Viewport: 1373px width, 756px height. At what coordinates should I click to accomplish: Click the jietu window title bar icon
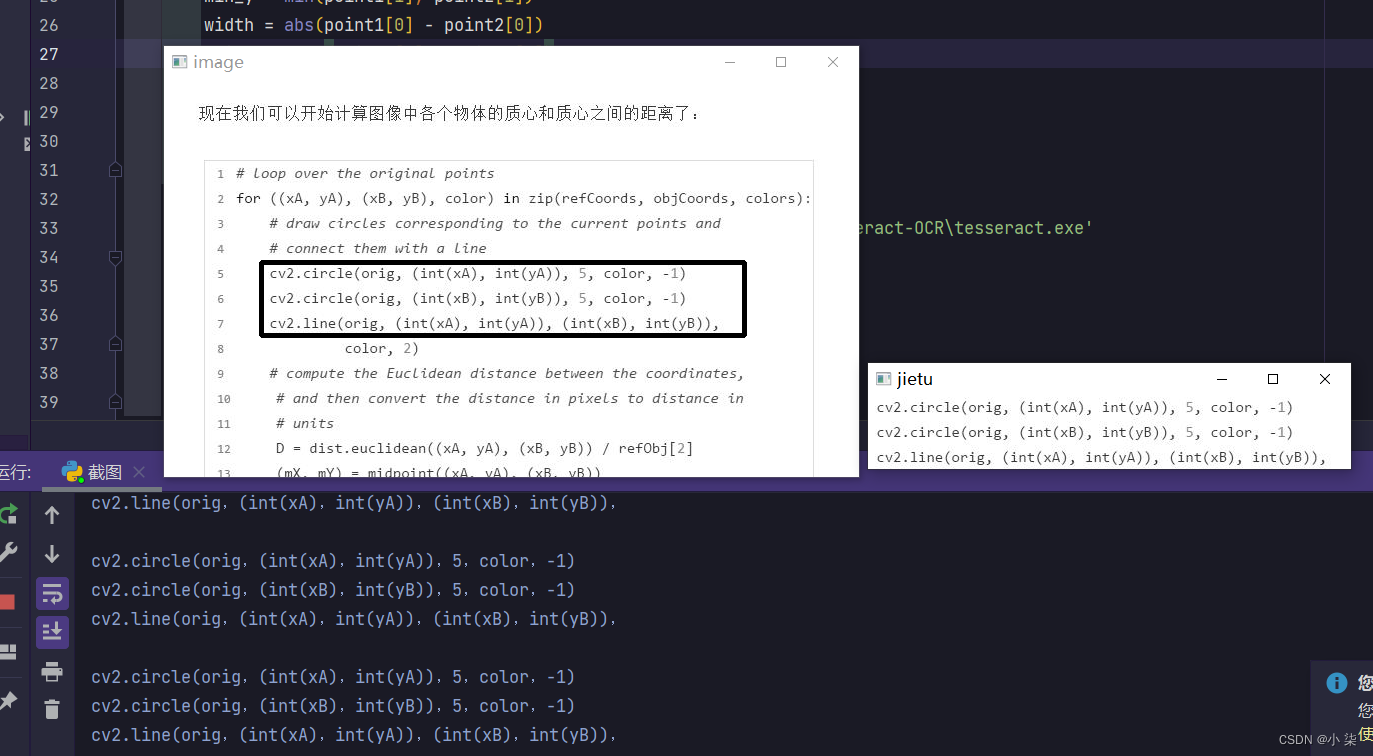pyautogui.click(x=883, y=379)
